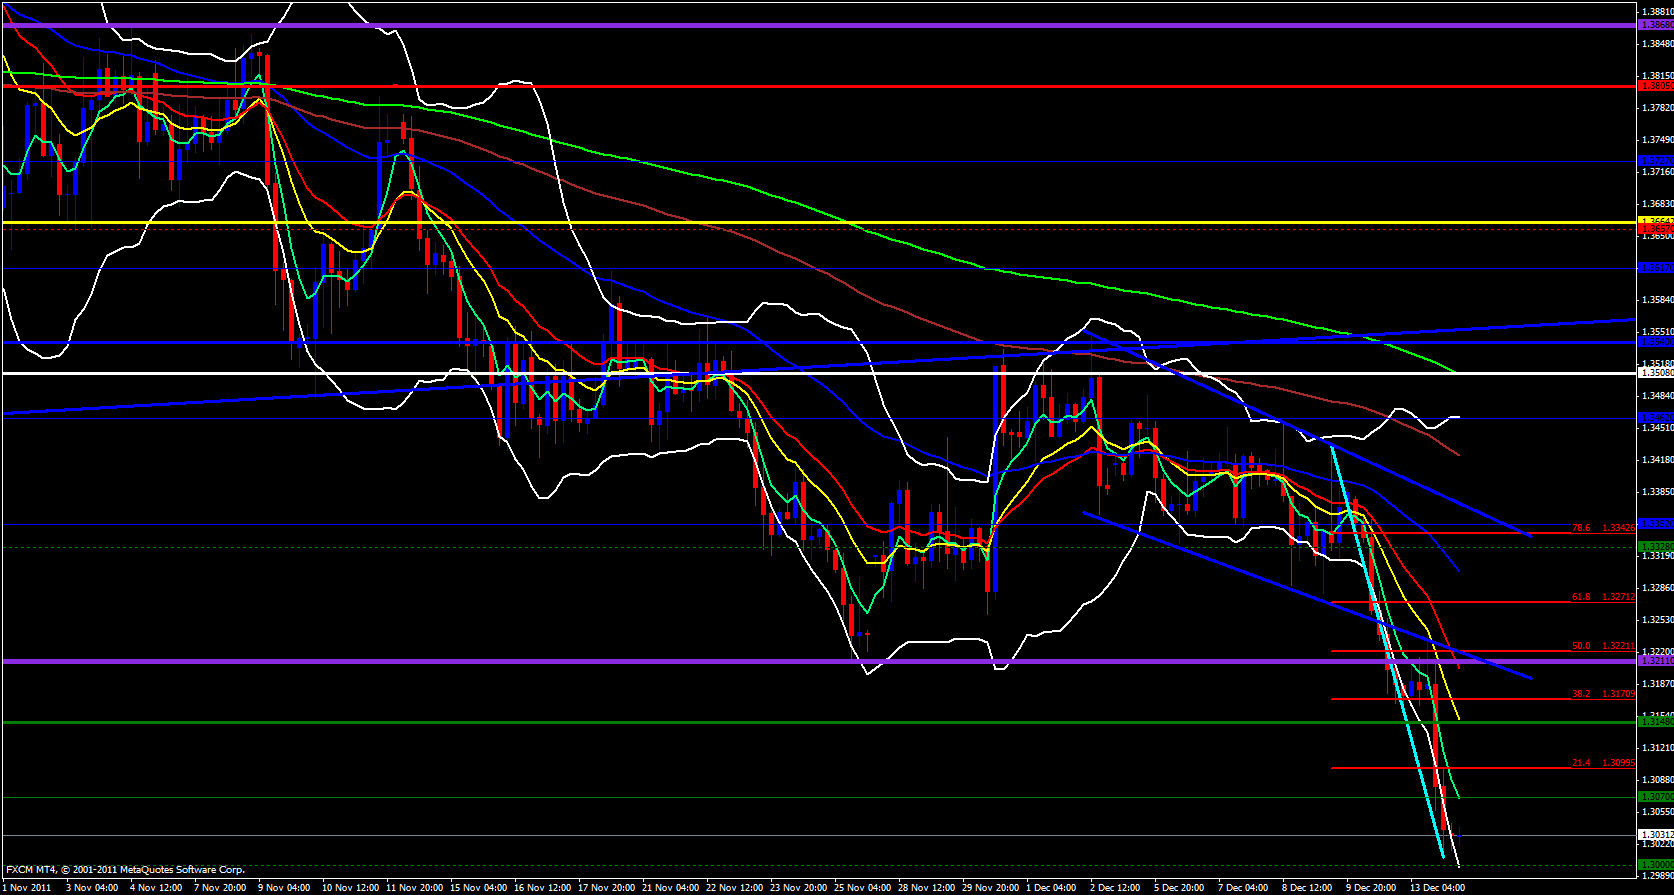Screen dimensions: 1674x895
Task: Click the current price 1.30312 label
Action: point(1655,834)
